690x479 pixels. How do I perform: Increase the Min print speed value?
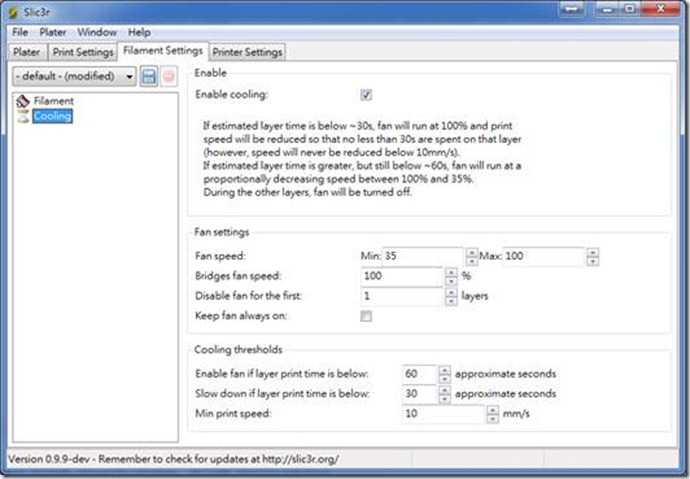point(492,410)
